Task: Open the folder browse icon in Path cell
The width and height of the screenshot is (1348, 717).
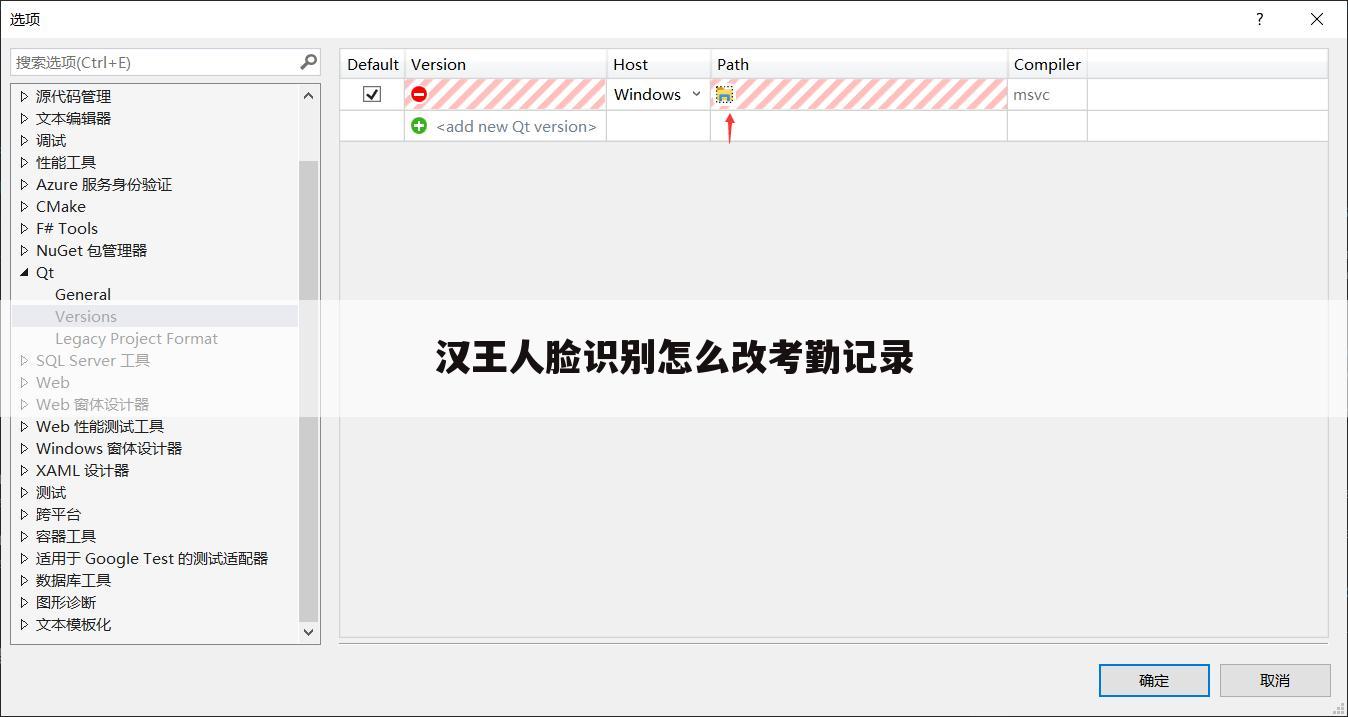Action: tap(724, 94)
